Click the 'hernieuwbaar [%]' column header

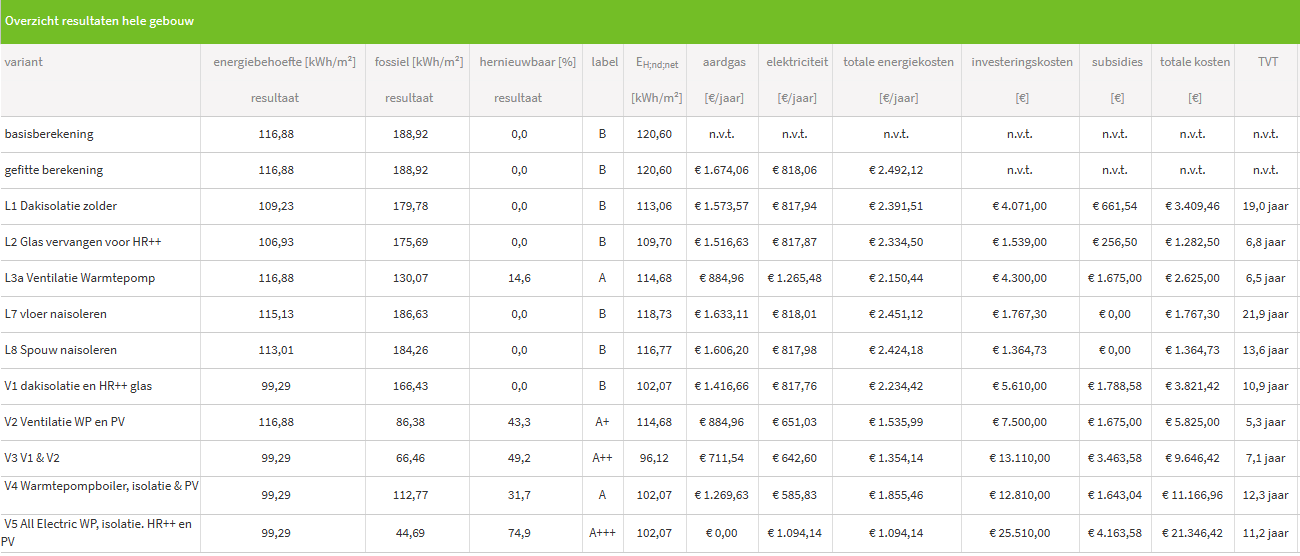pyautogui.click(x=527, y=62)
